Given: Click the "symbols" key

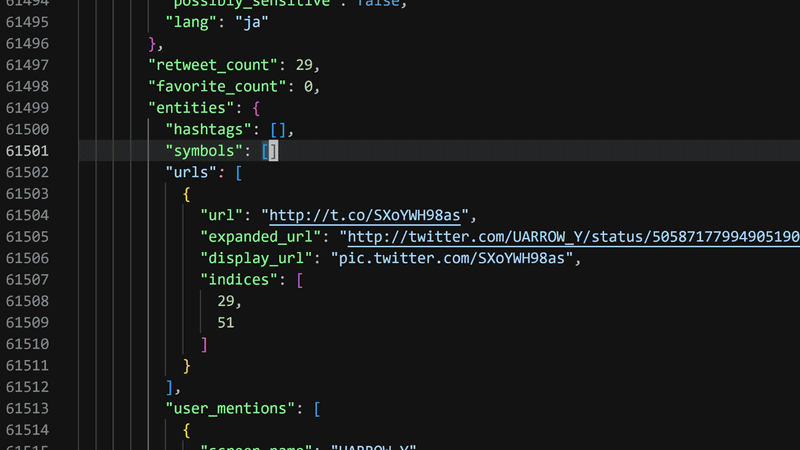Looking at the screenshot, I should (x=204, y=151).
